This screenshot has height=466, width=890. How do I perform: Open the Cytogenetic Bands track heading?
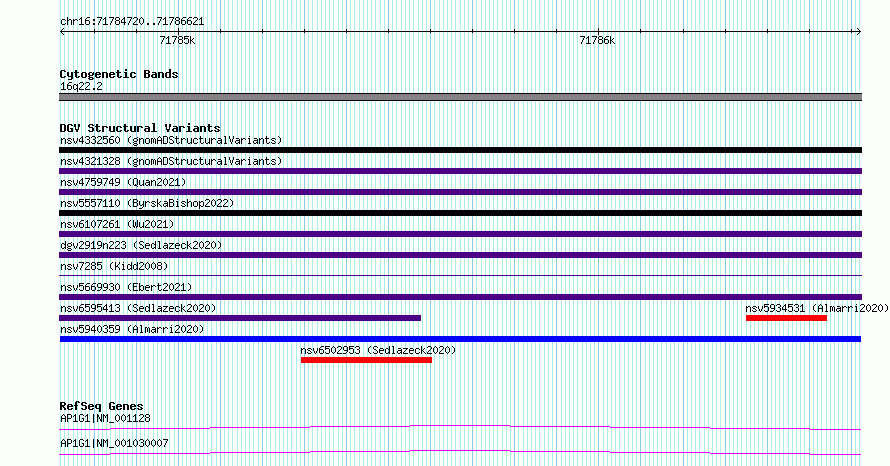click(119, 74)
